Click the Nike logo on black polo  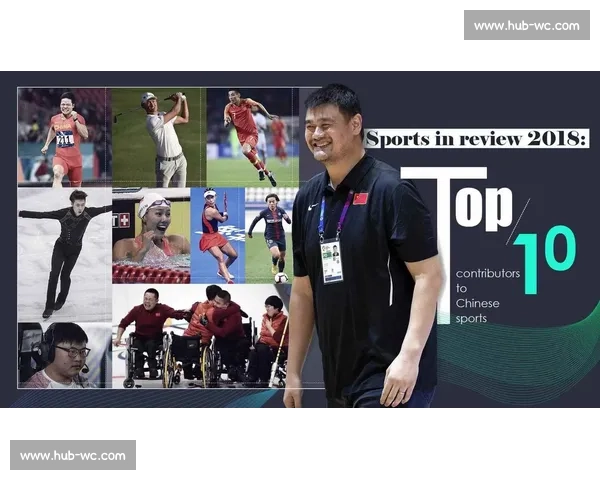click(313, 207)
